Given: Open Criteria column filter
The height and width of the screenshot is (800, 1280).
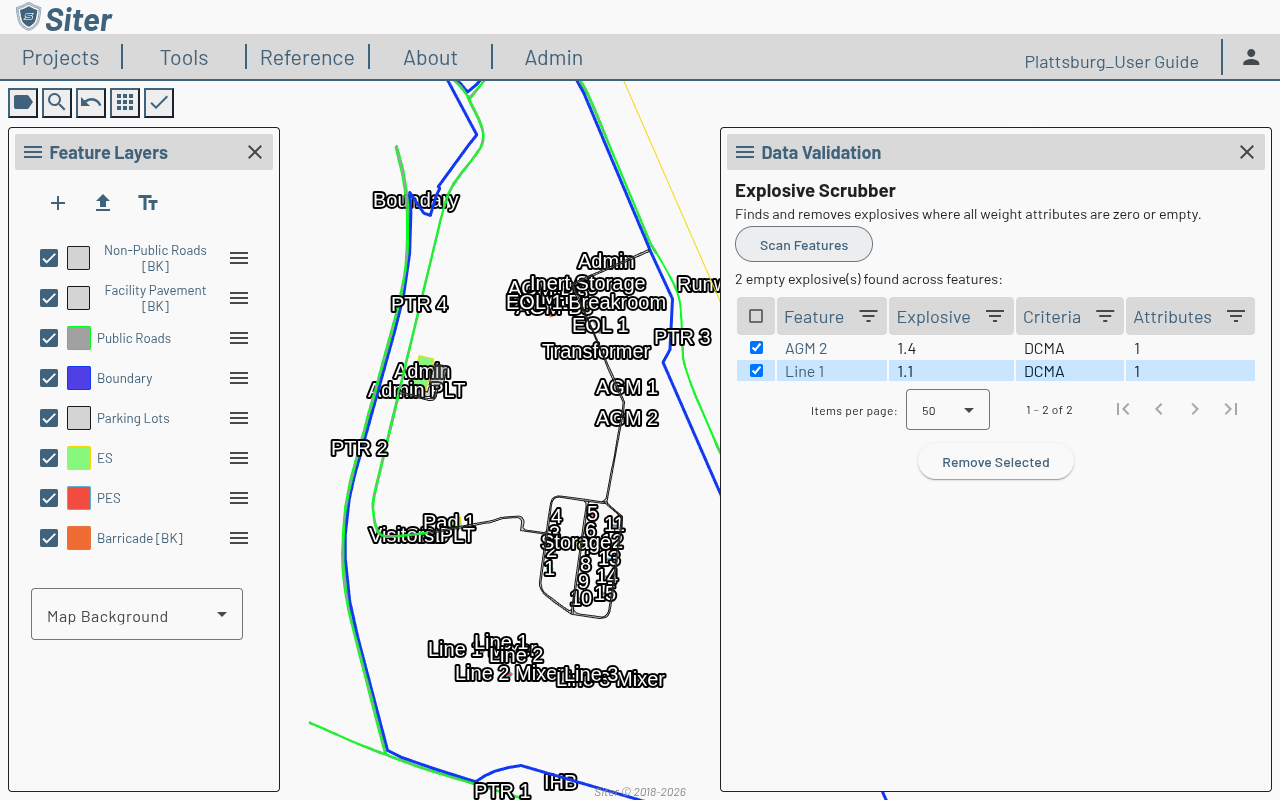Looking at the screenshot, I should click(x=1105, y=316).
